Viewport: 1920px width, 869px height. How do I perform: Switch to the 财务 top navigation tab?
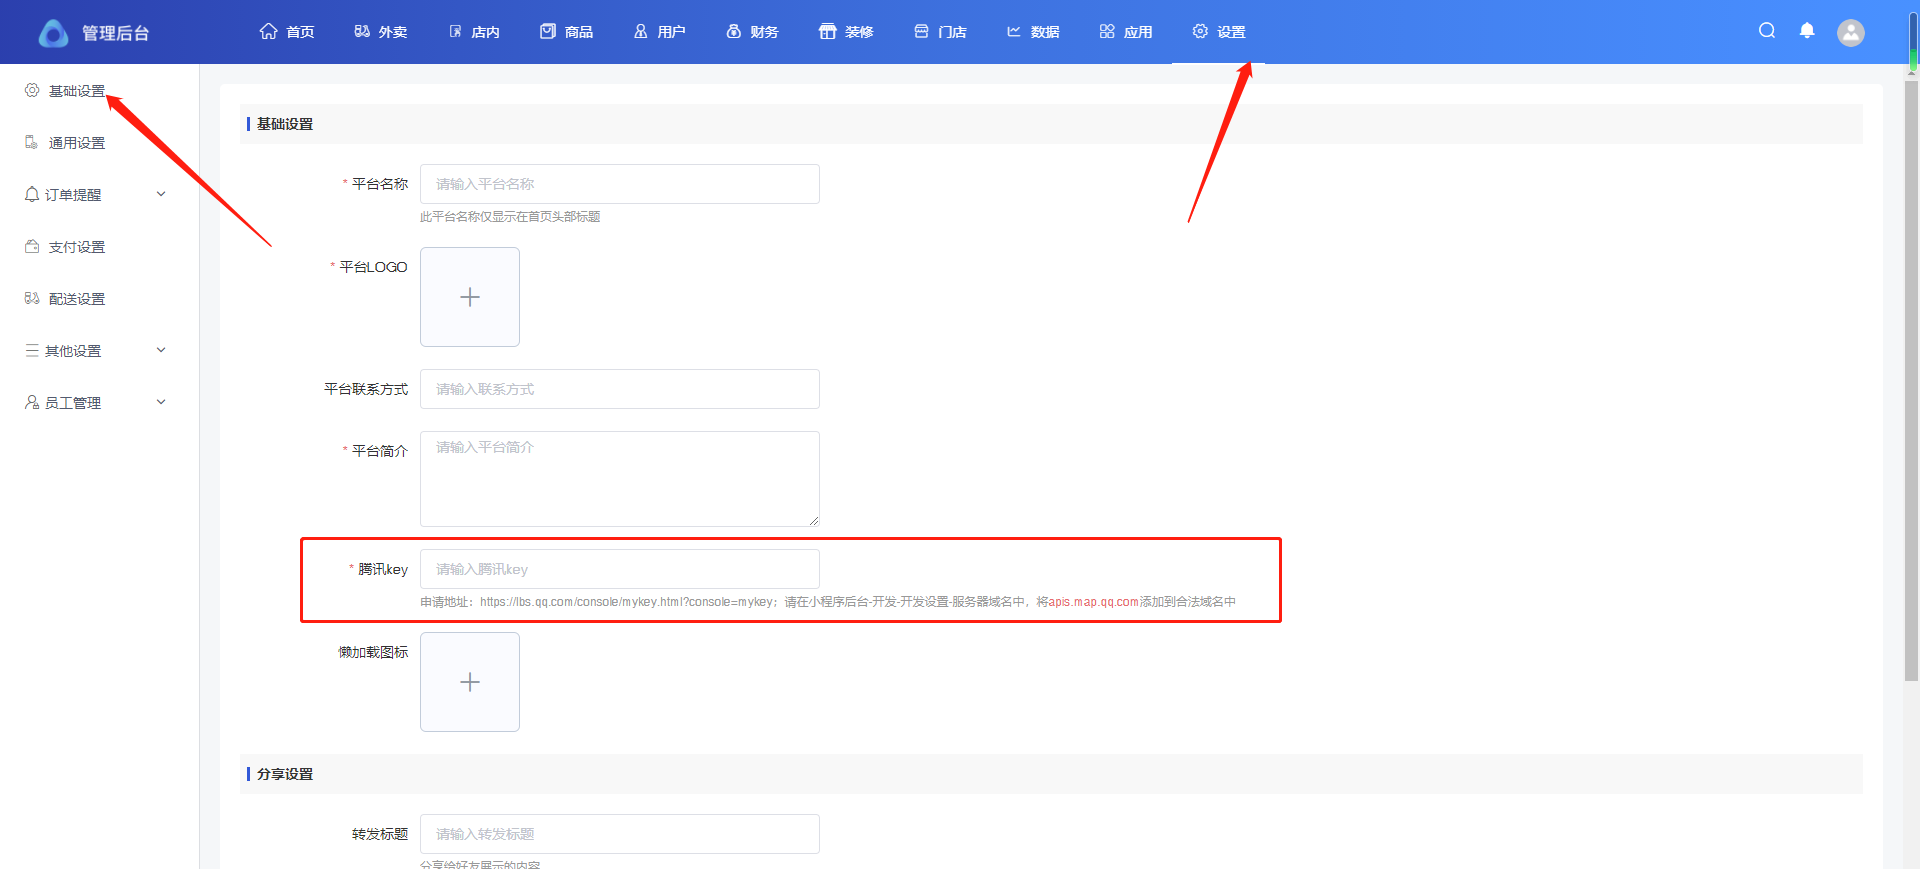coord(752,32)
